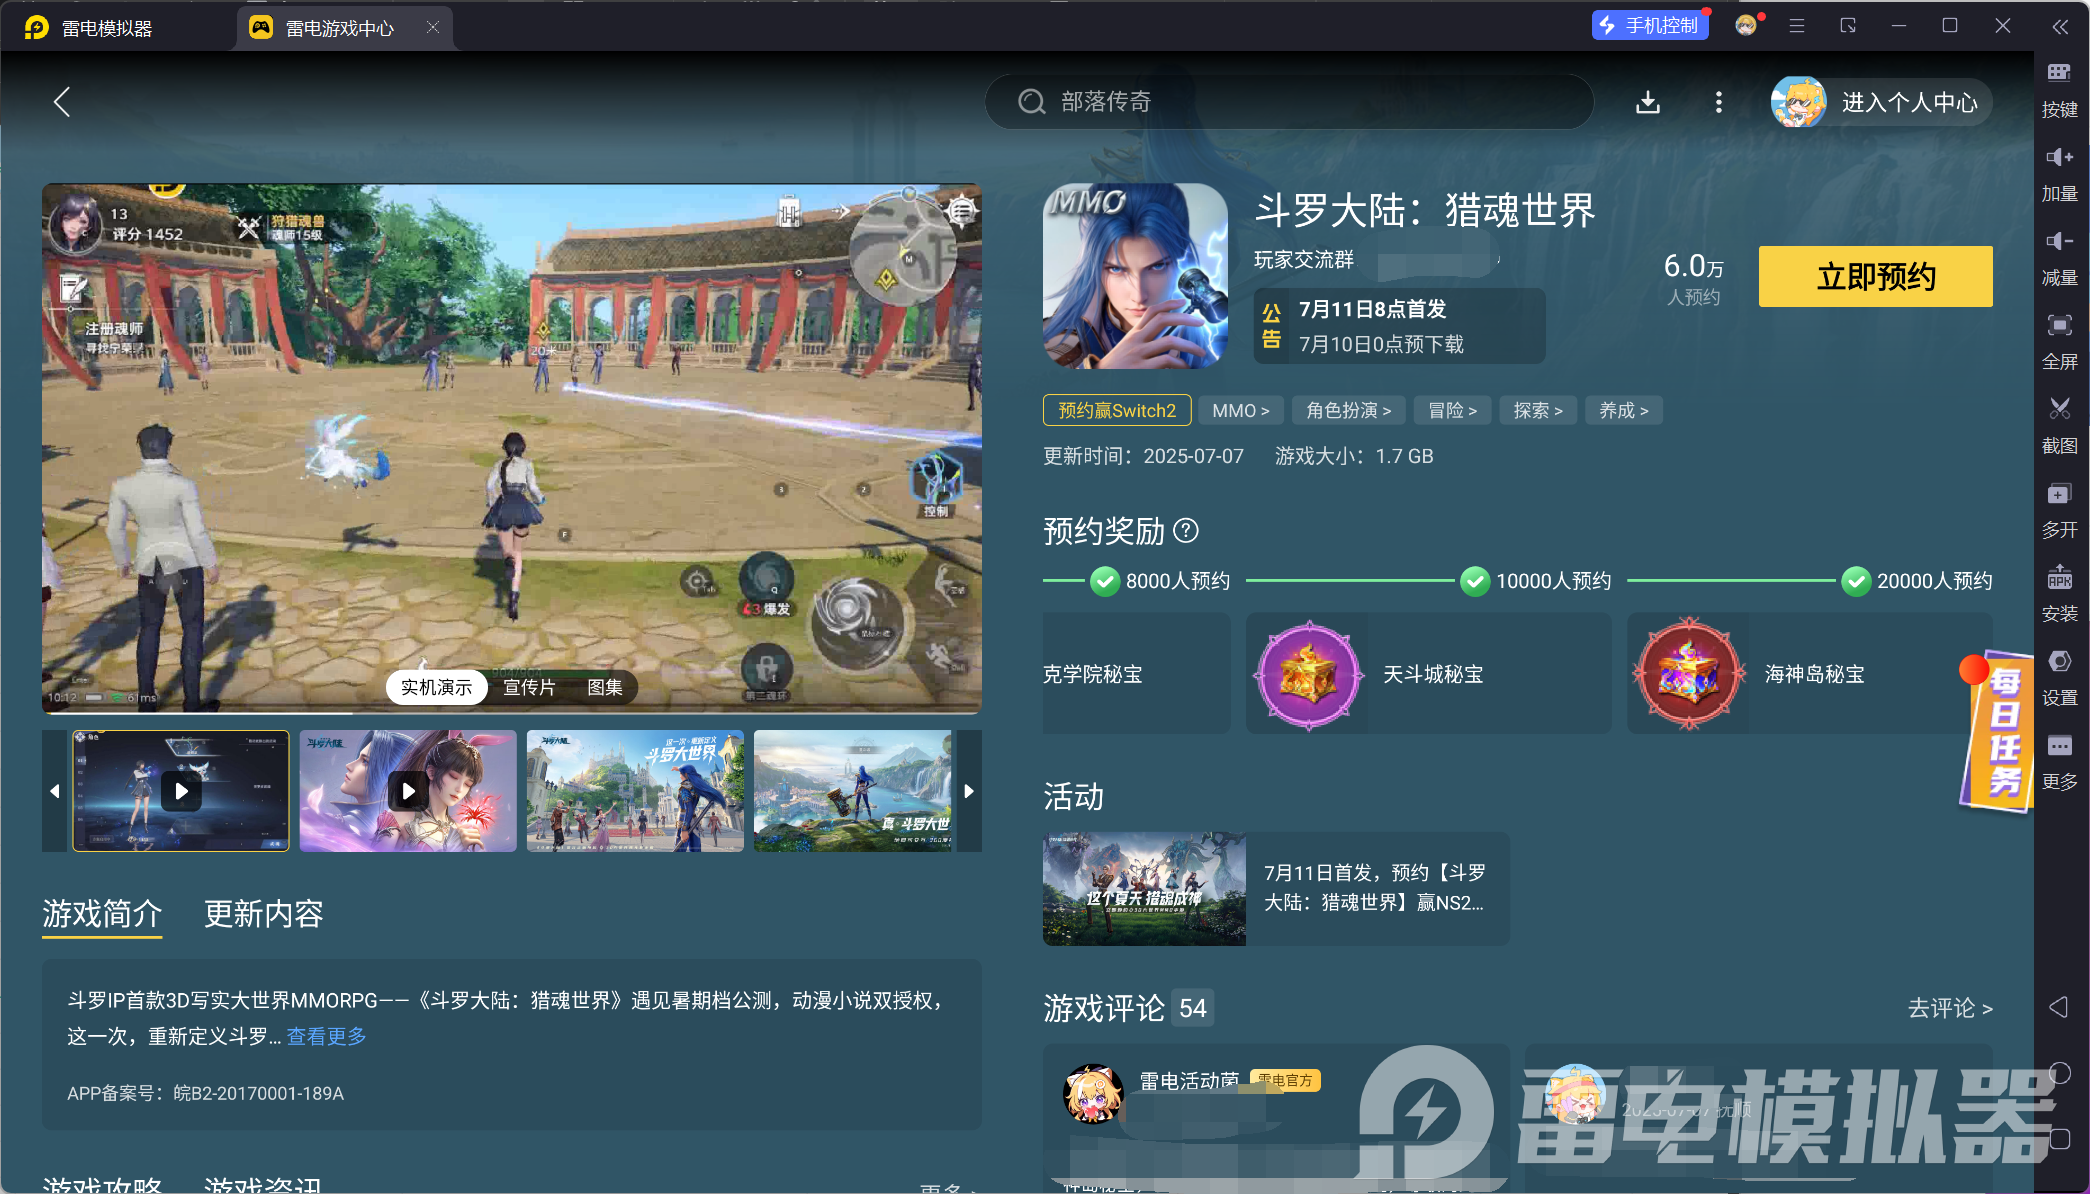
Task: Open keyboard mapping with the 按键 icon
Action: [2060, 90]
